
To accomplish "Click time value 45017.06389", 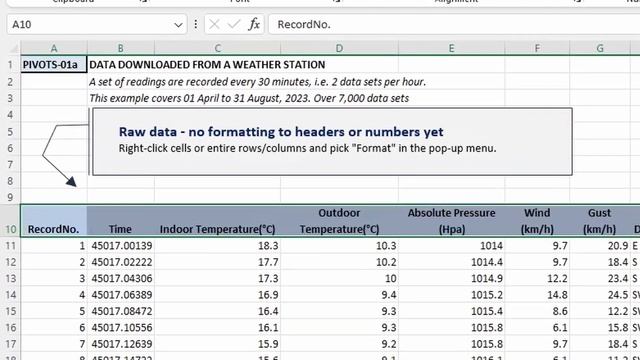I will pos(121,295).
